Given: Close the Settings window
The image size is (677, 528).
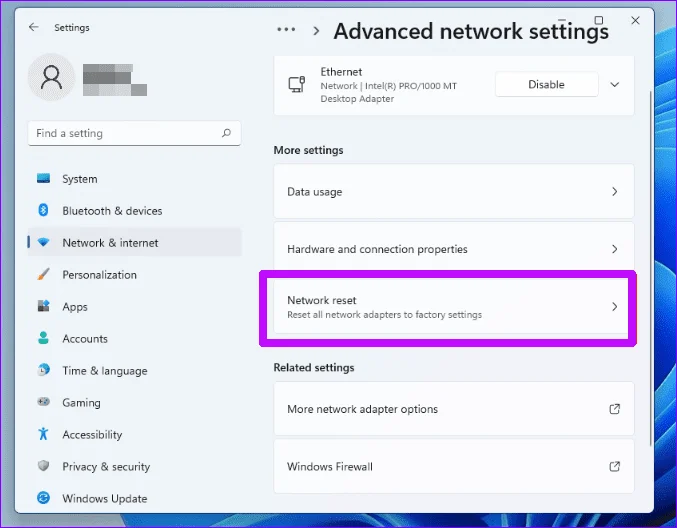Looking at the screenshot, I should click(x=635, y=20).
